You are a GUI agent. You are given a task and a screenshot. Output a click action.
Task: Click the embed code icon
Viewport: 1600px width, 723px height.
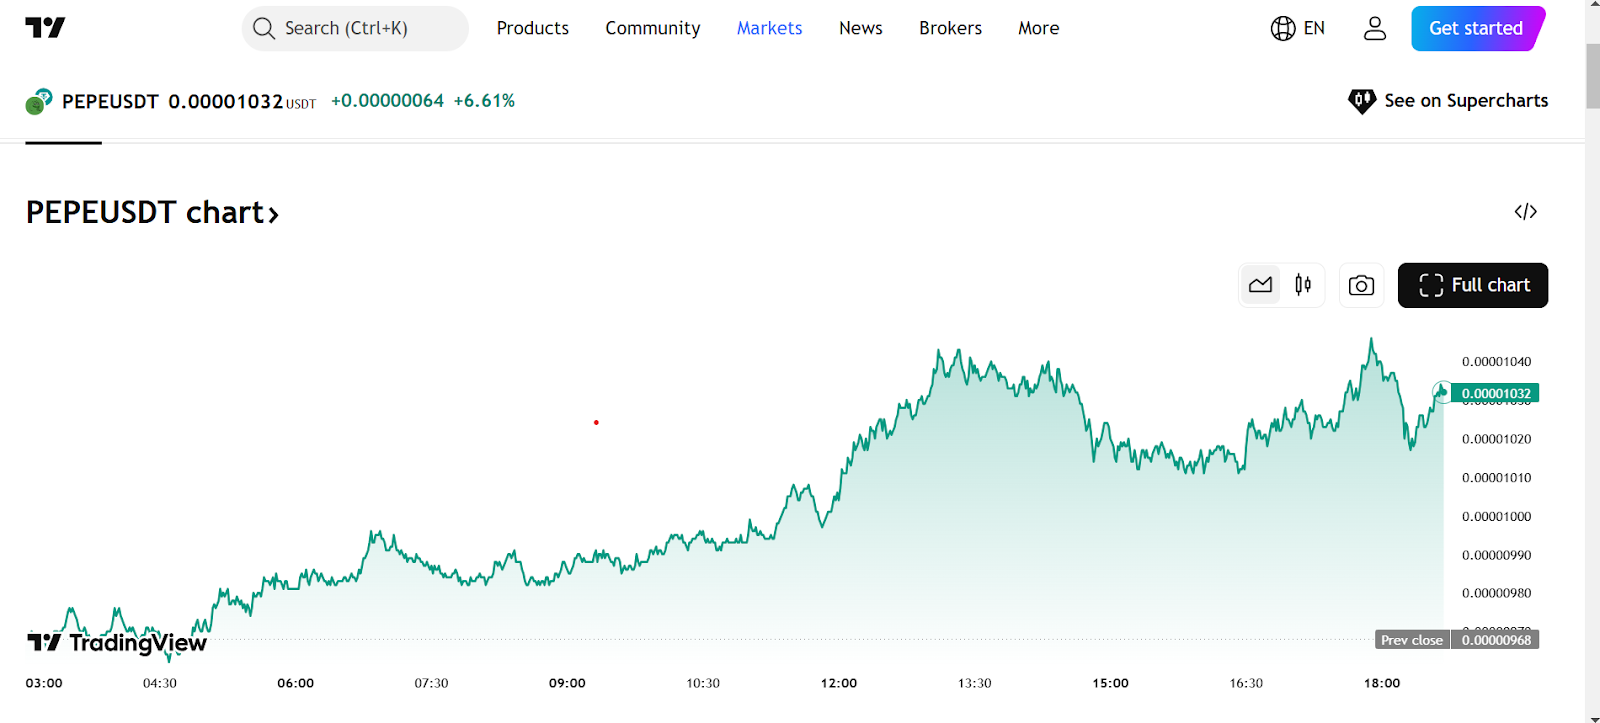coord(1525,212)
